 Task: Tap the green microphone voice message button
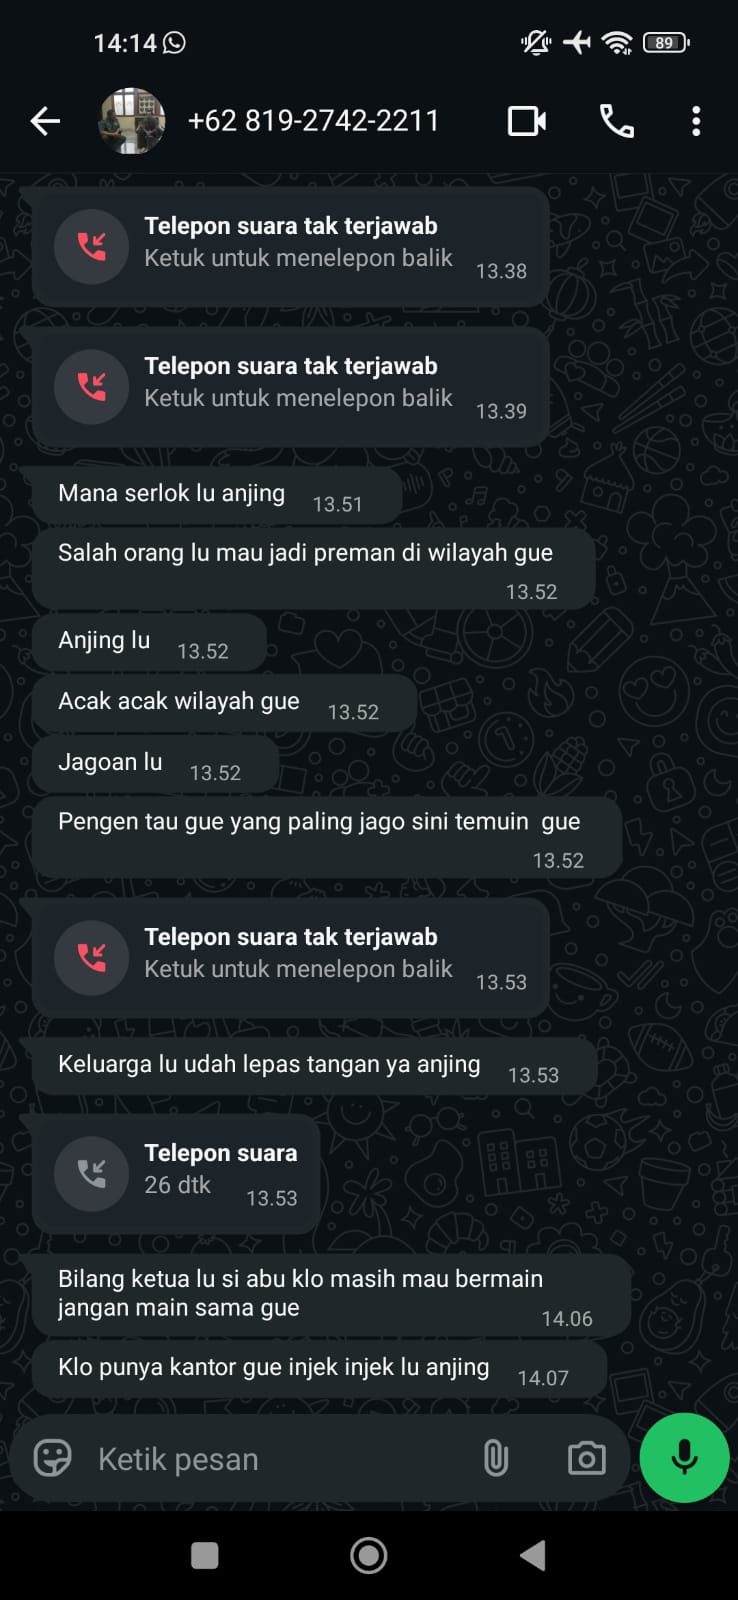684,1458
